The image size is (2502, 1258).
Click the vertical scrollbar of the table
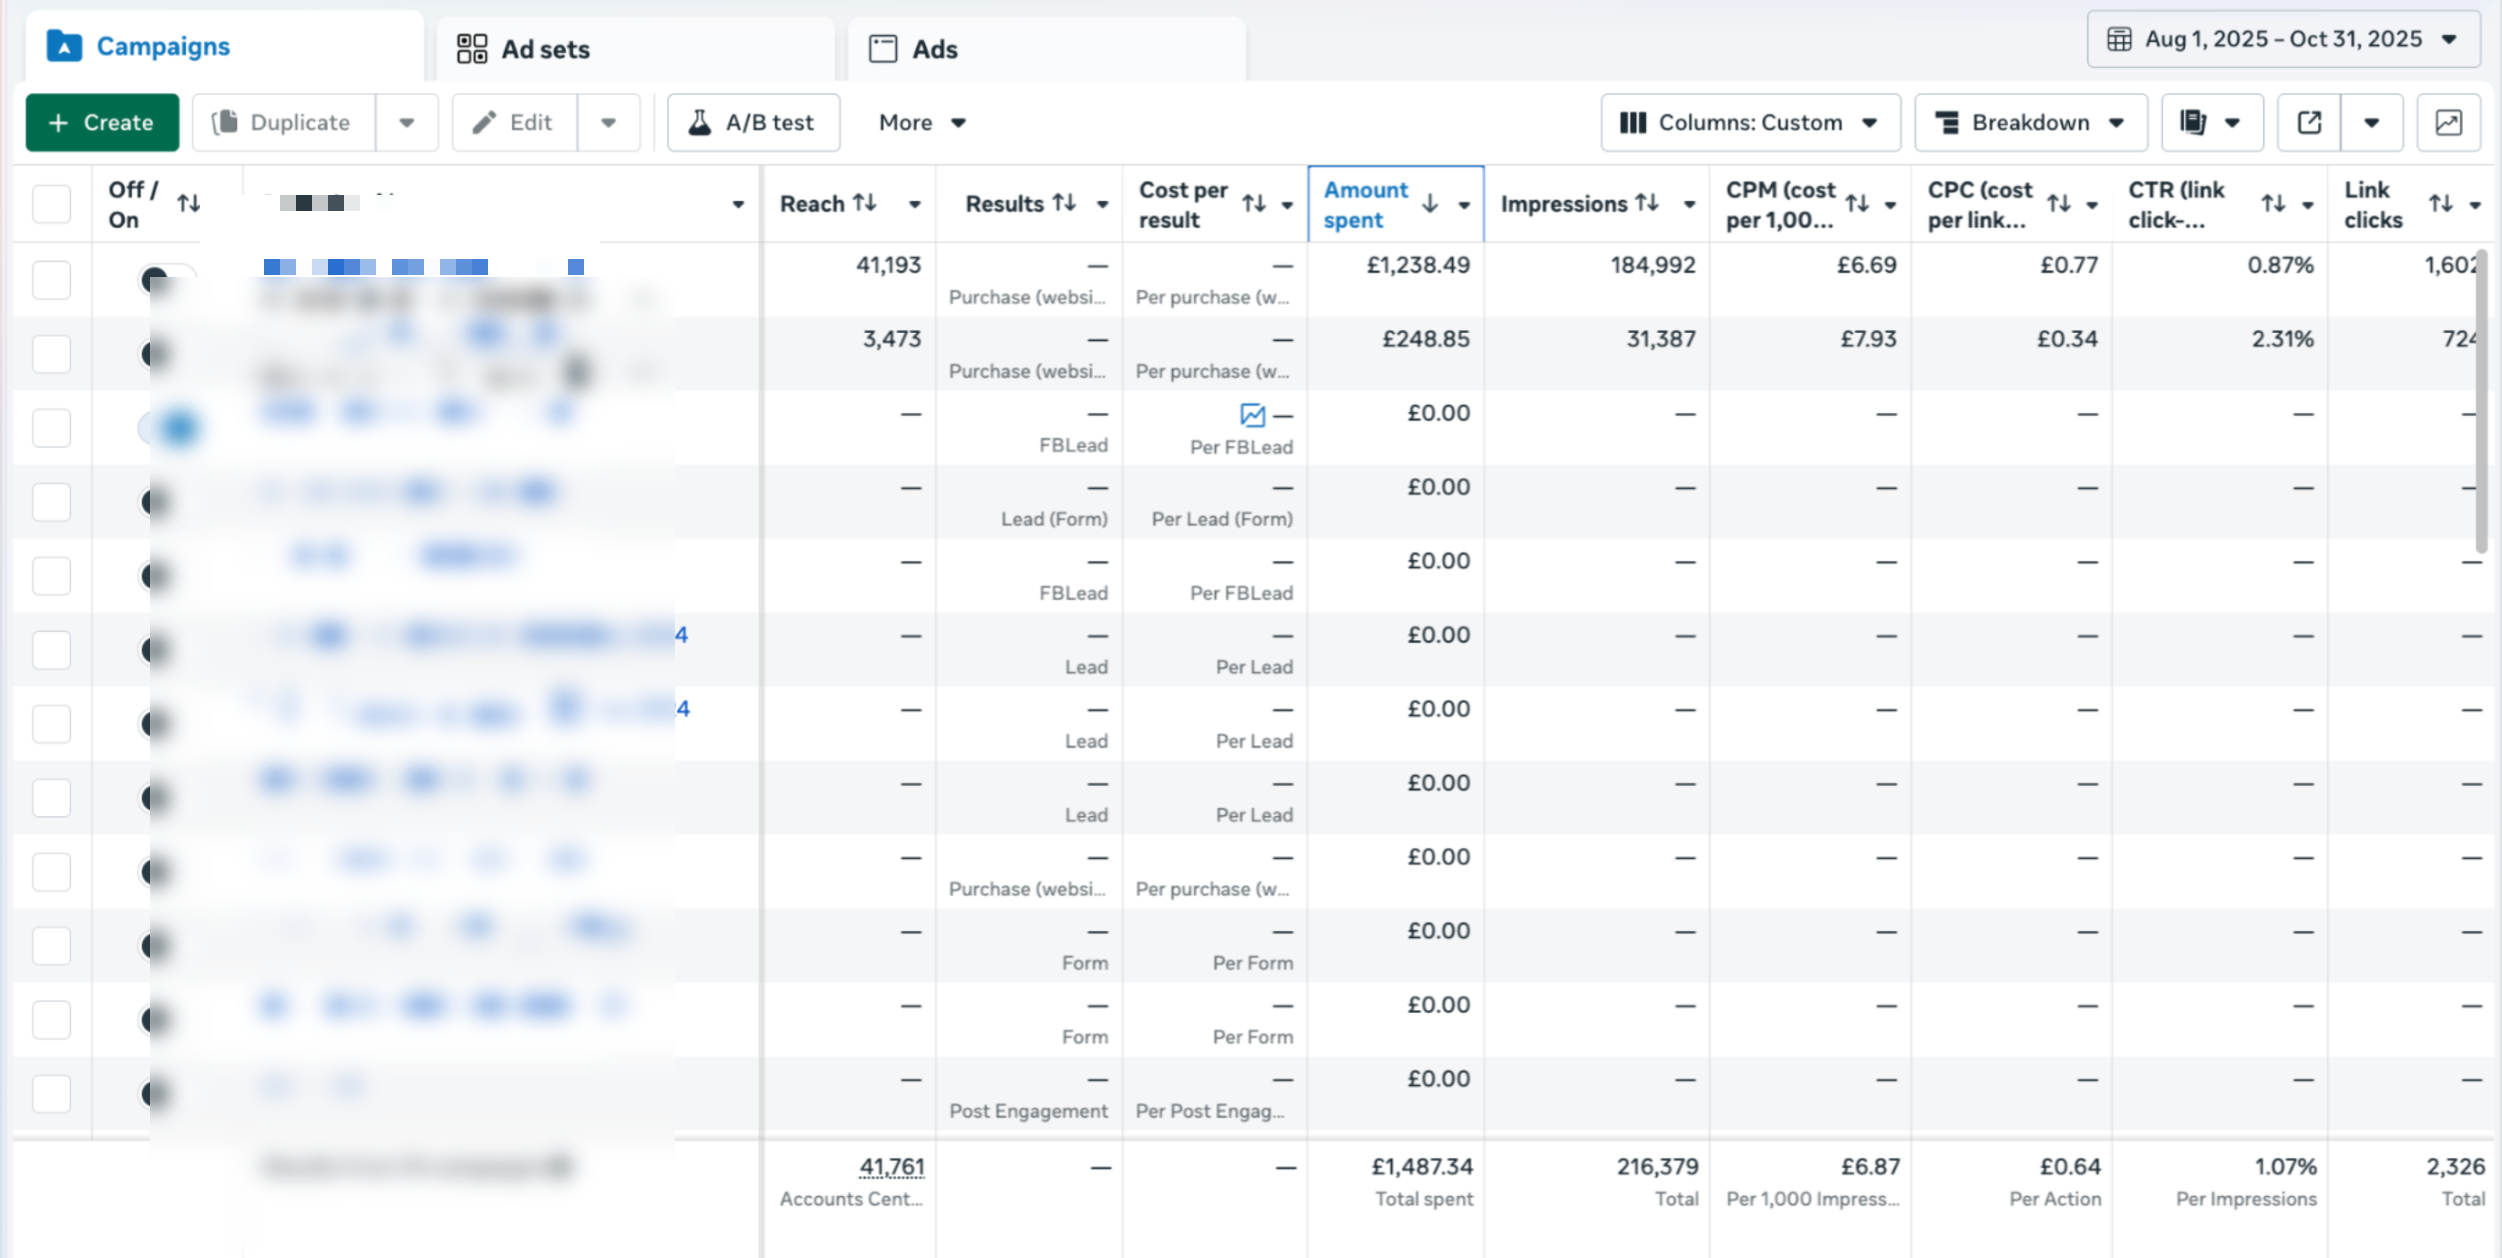pyautogui.click(x=2481, y=400)
